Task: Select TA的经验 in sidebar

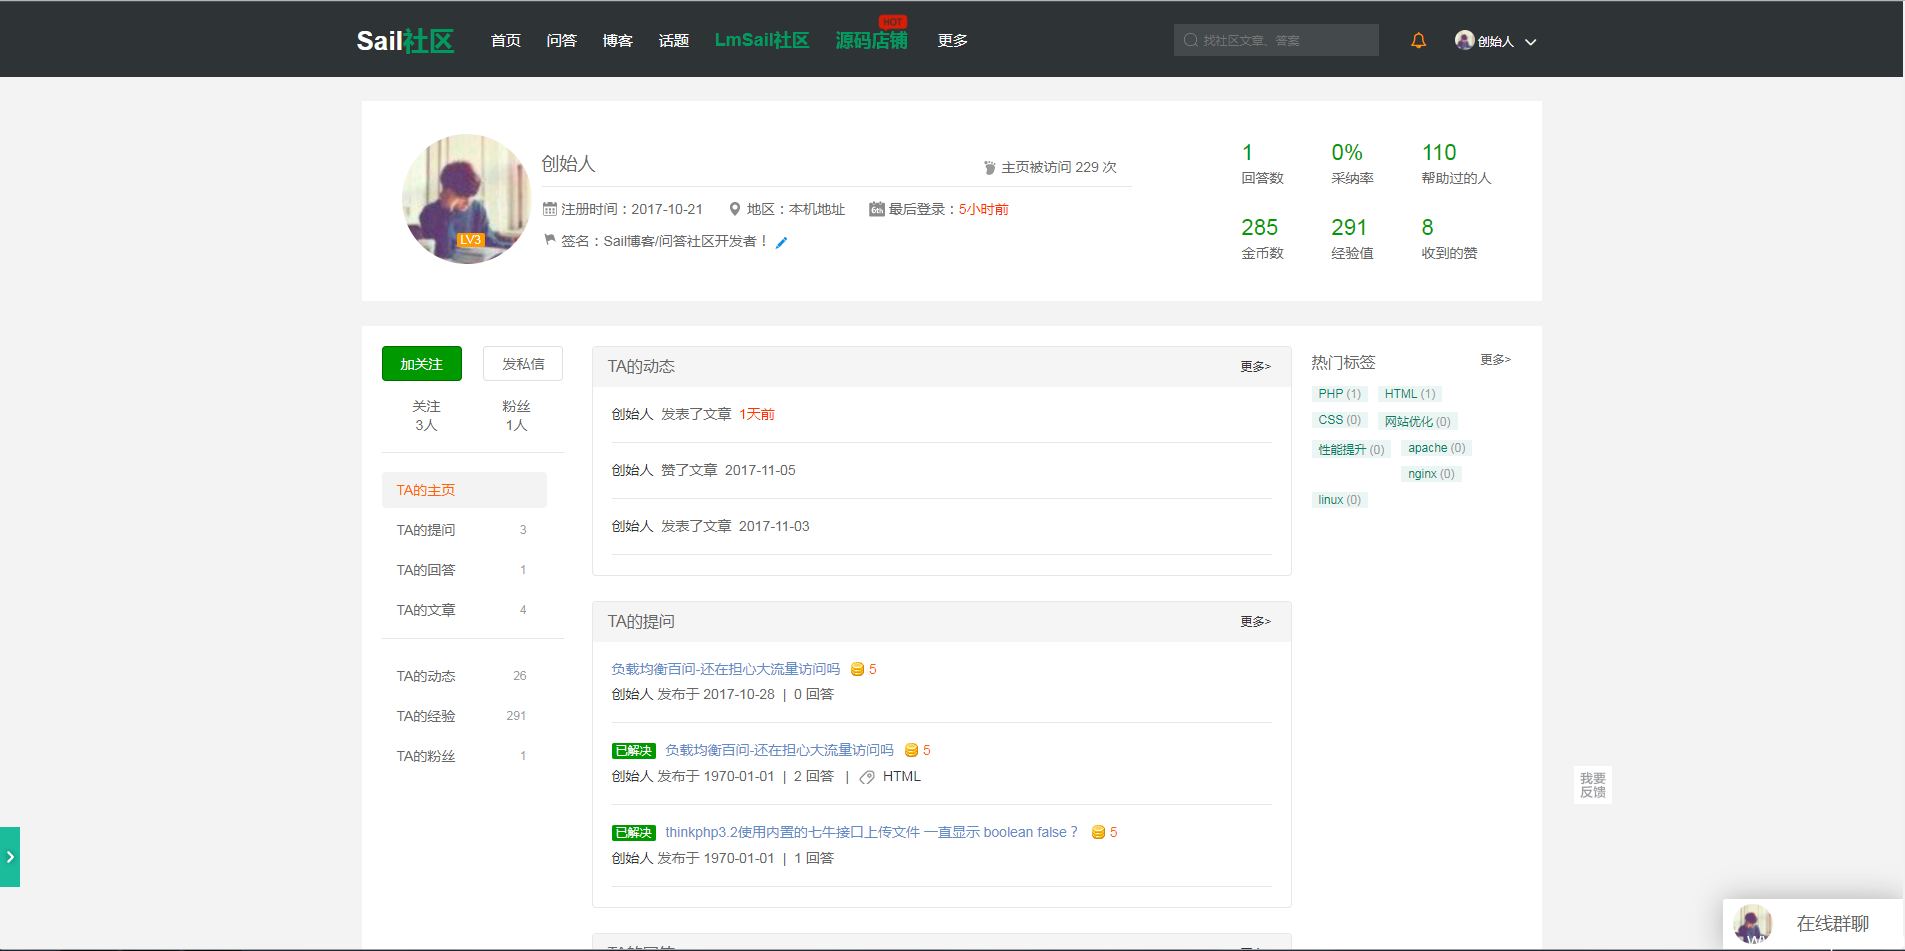Action: click(464, 716)
